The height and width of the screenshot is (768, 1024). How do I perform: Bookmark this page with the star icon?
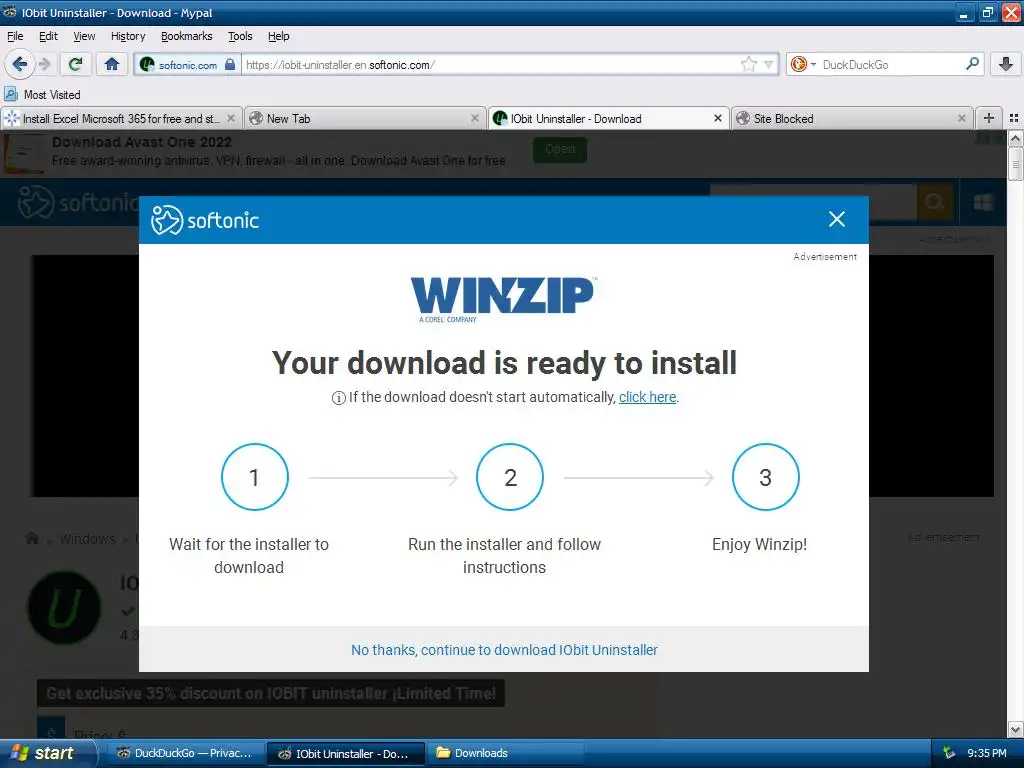pos(748,64)
